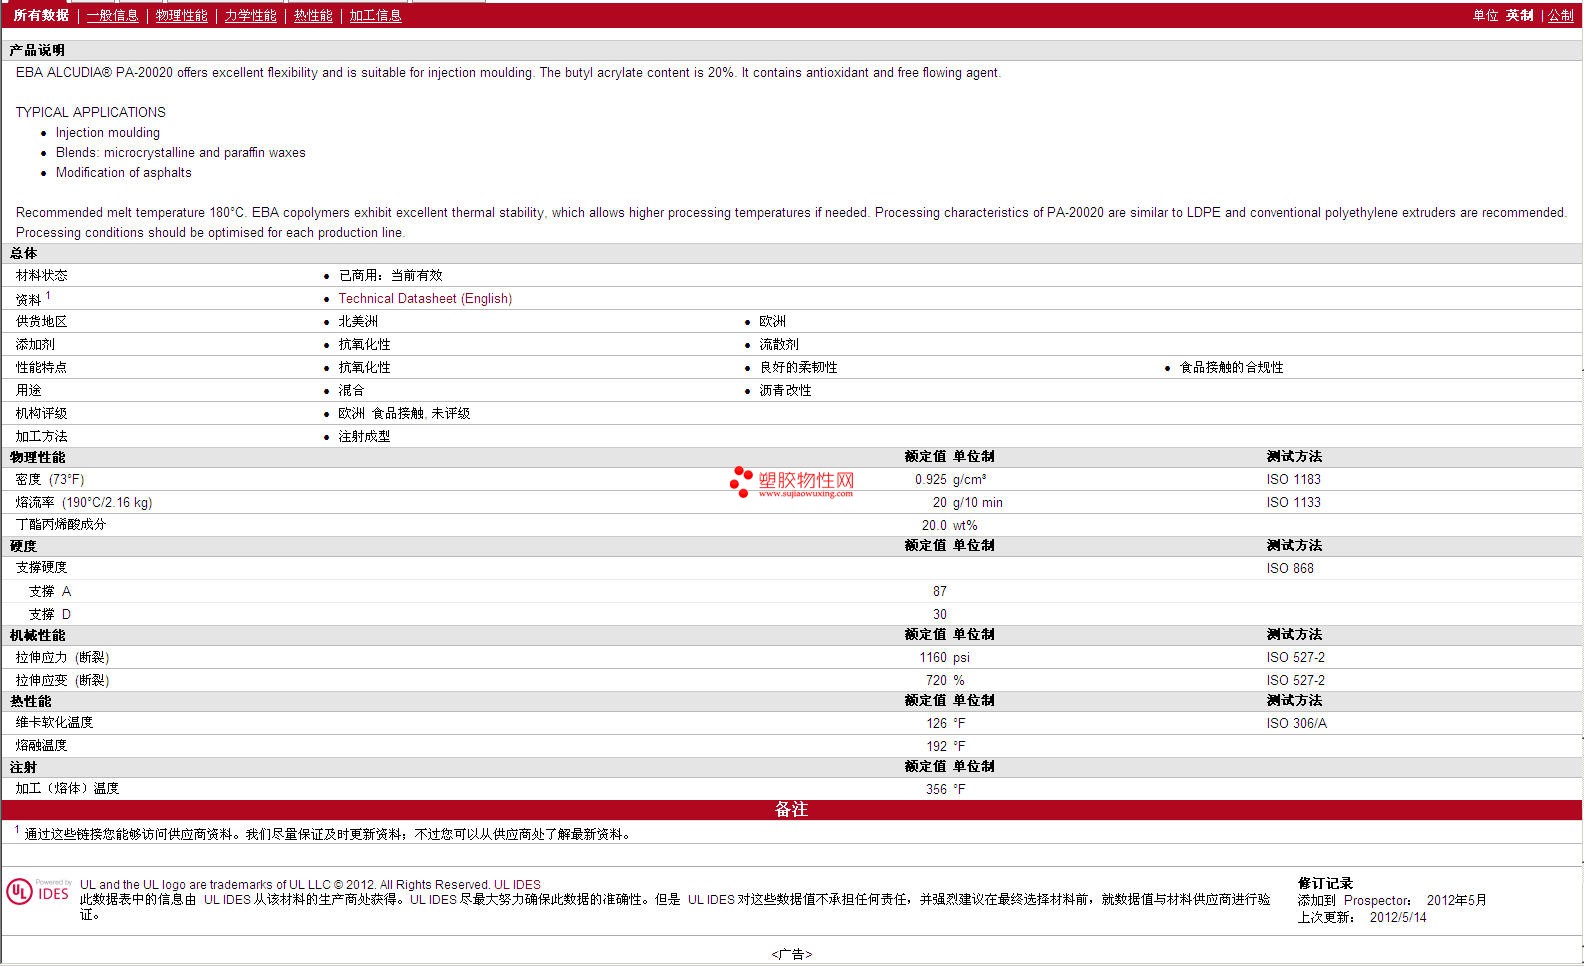The height and width of the screenshot is (966, 1584).
Task: Click the 注射 section header
Action: point(23,767)
